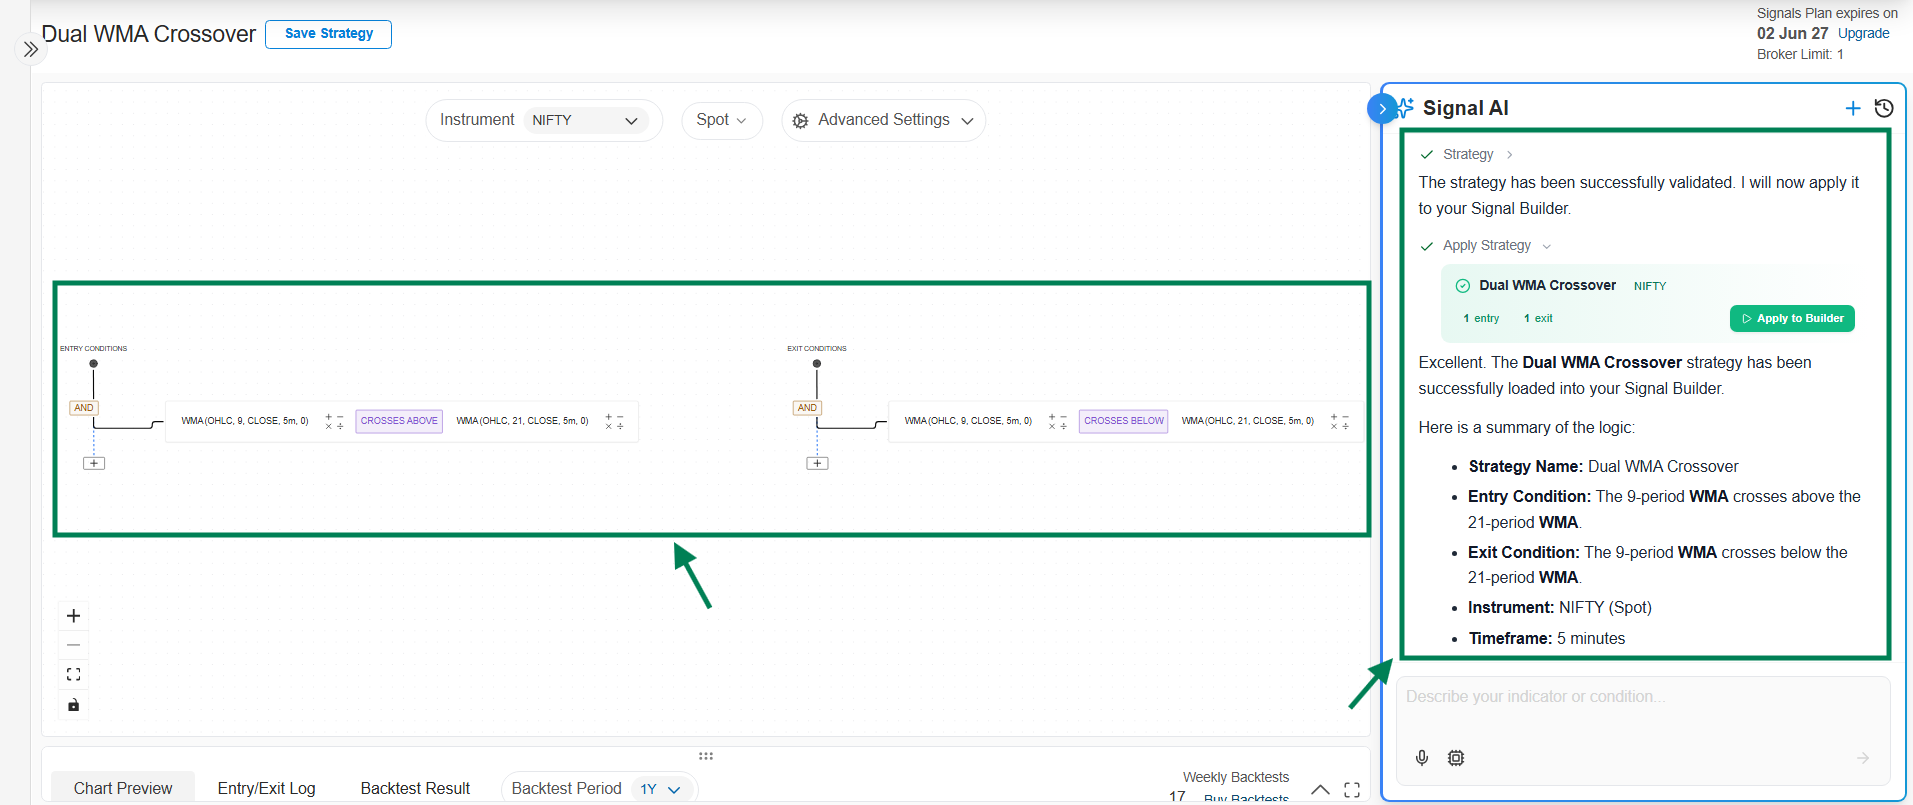Open the Backtest Result tab

click(415, 788)
